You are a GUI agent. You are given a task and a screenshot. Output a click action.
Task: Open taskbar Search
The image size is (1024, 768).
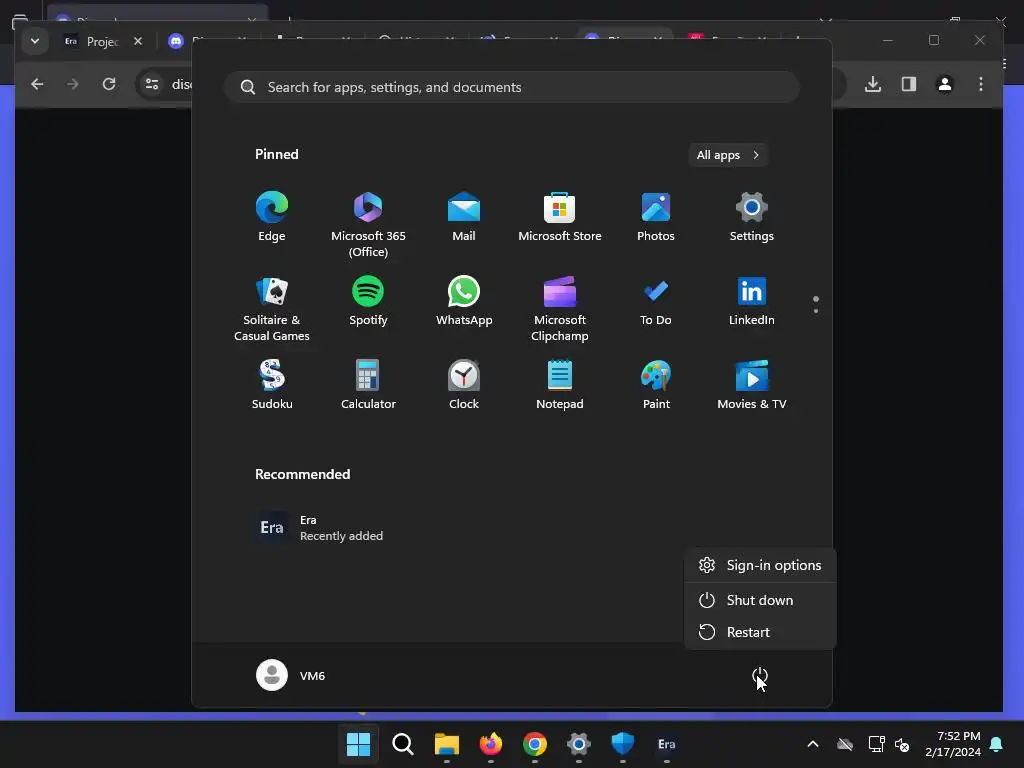(402, 744)
